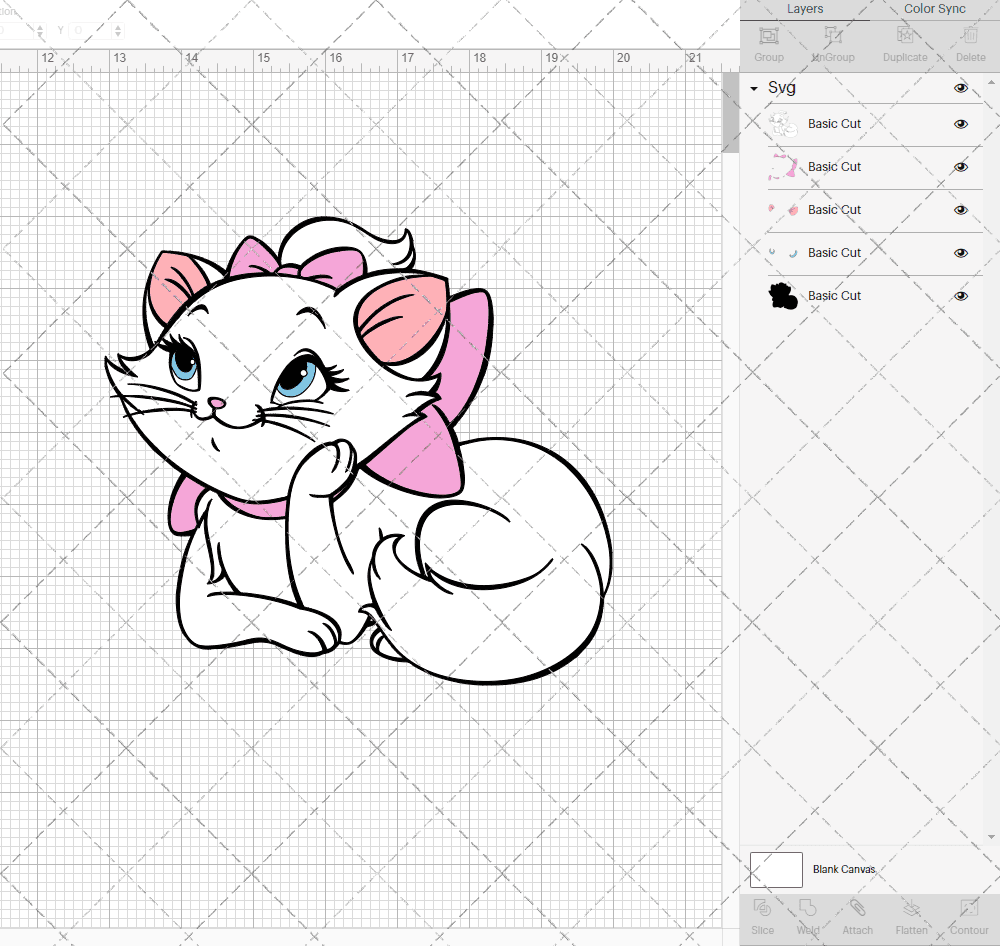This screenshot has height=946, width=1000.
Task: Select the white cat layer thumbnail
Action: [783, 124]
